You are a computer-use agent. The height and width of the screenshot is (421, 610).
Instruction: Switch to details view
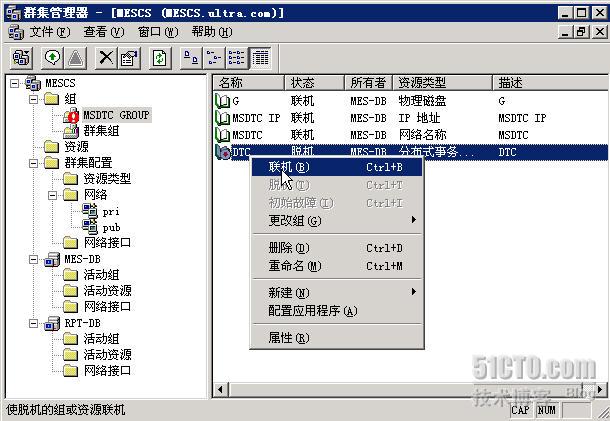(260, 58)
